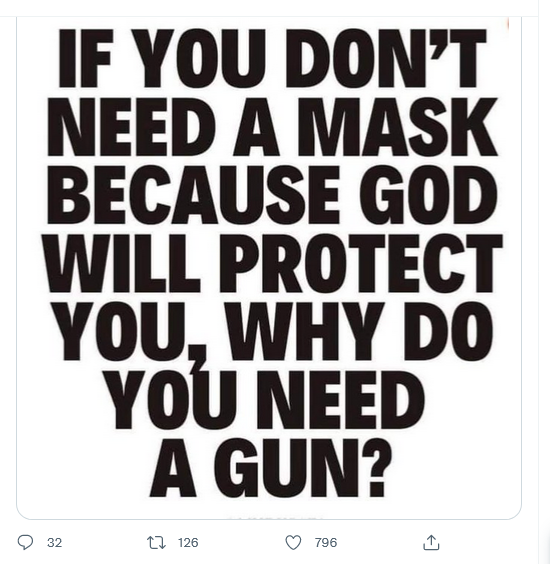Click the retweet arrows icon
Image resolution: width=550 pixels, height=564 pixels.
click(156, 542)
